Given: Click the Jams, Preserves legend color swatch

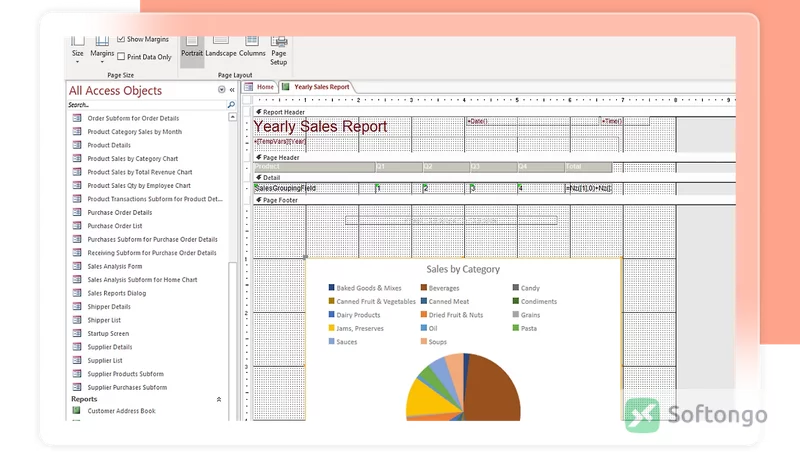Looking at the screenshot, I should click(x=332, y=328).
